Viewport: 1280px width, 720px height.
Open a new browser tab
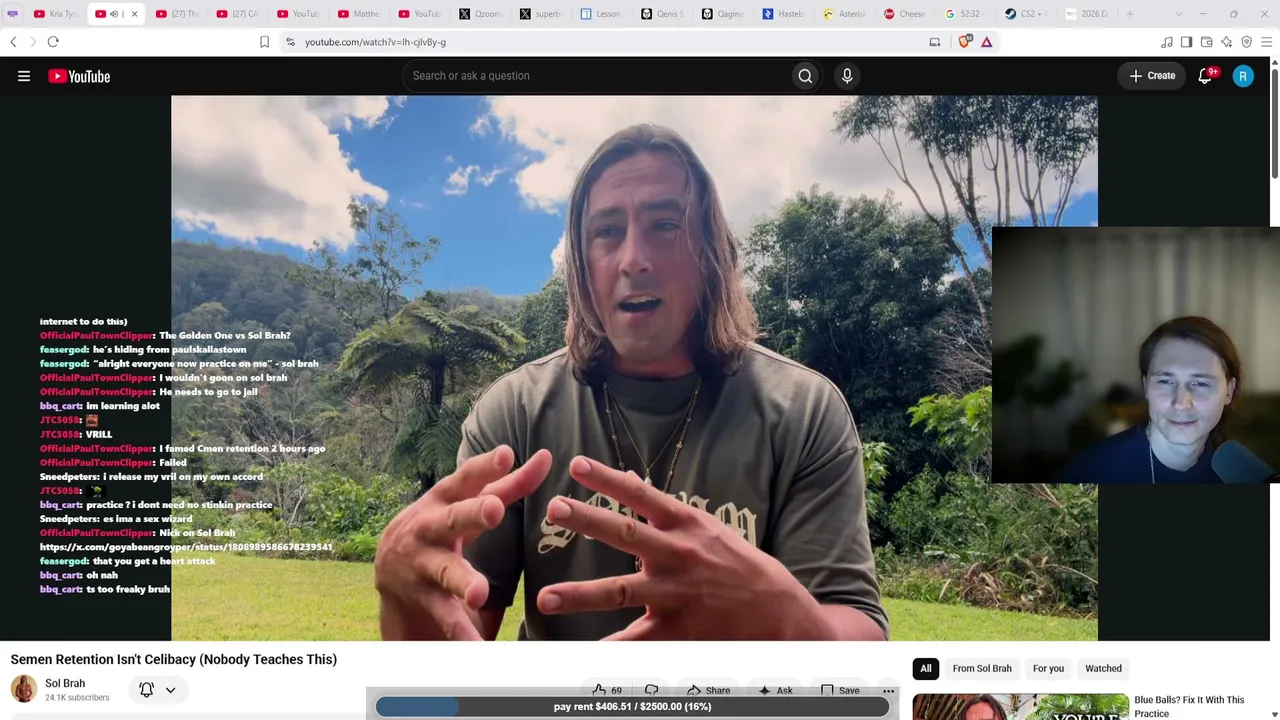(1130, 14)
